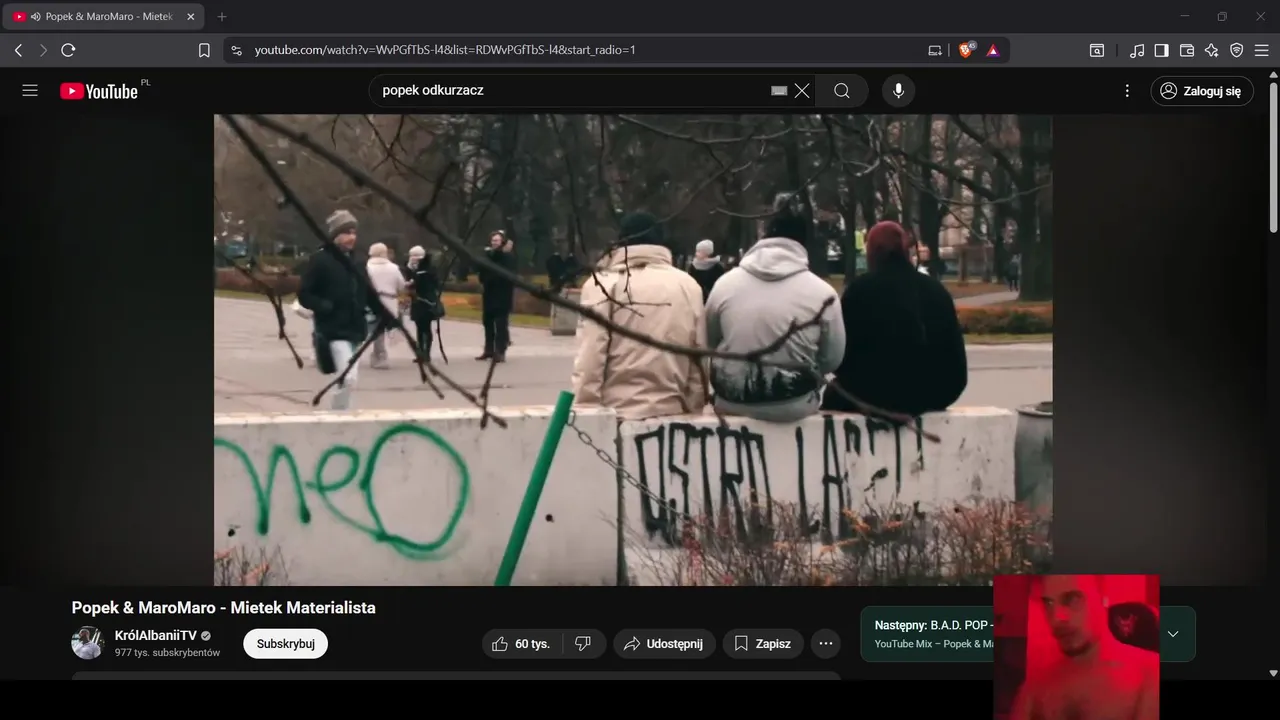View site information in address bar
The image size is (1280, 720).
click(x=236, y=50)
